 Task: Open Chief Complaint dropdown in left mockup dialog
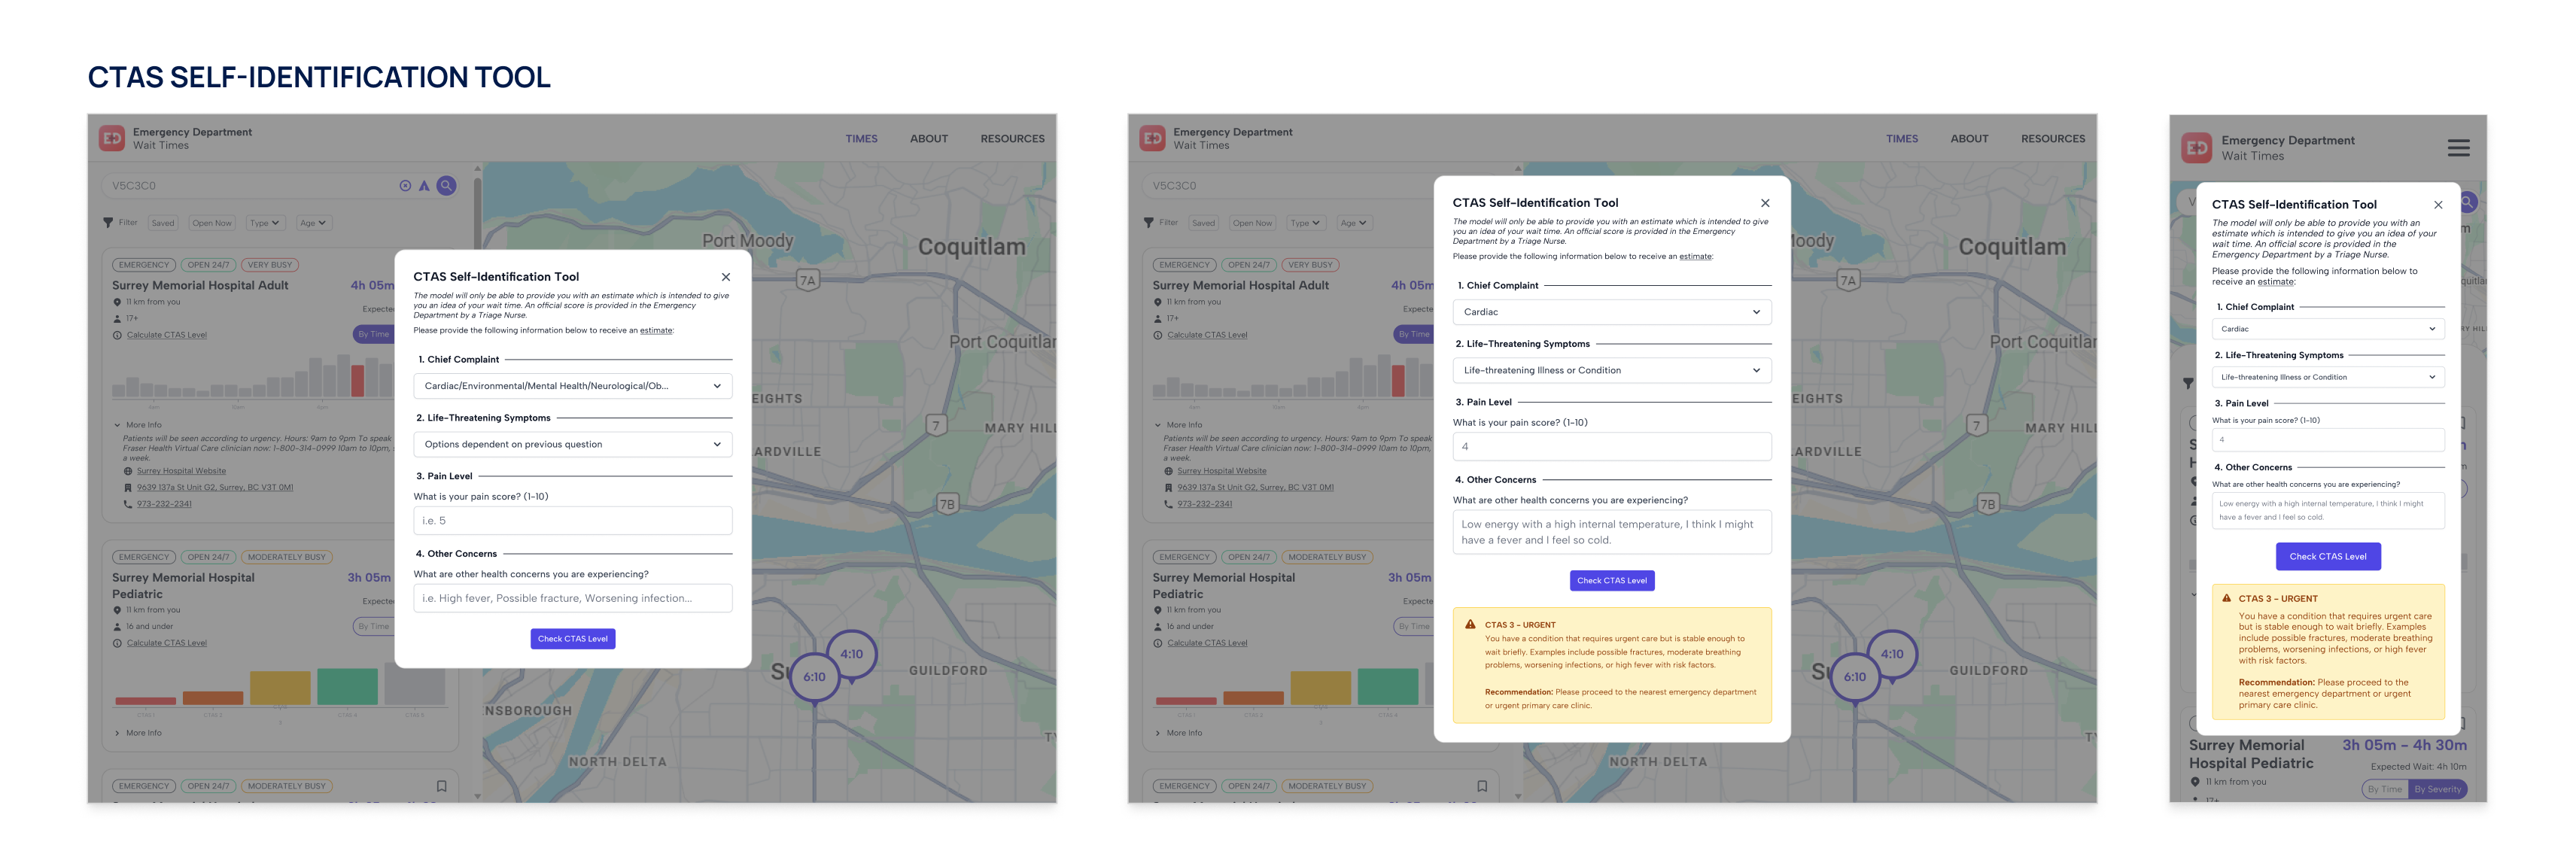(572, 386)
